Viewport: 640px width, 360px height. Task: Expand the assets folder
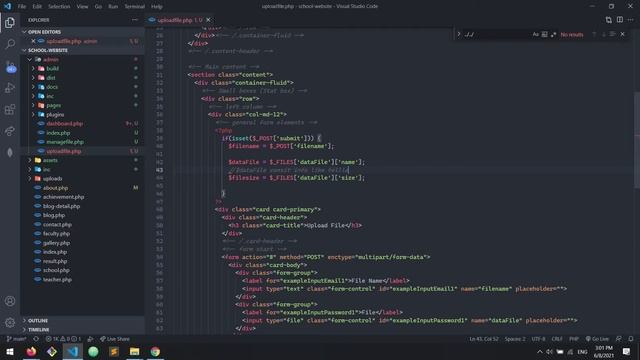(29, 160)
